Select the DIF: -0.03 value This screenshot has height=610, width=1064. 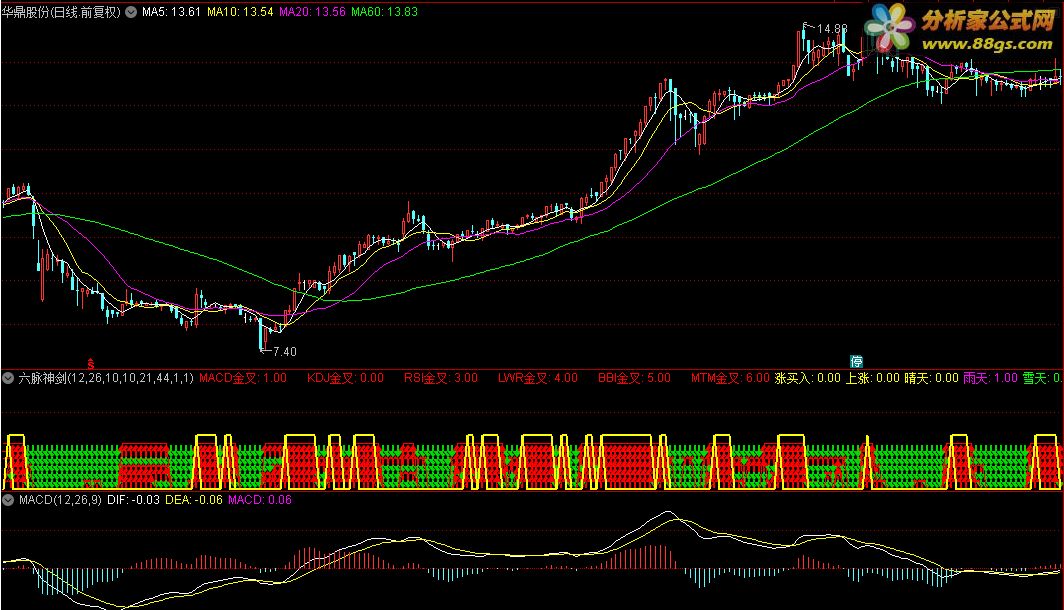[134, 500]
